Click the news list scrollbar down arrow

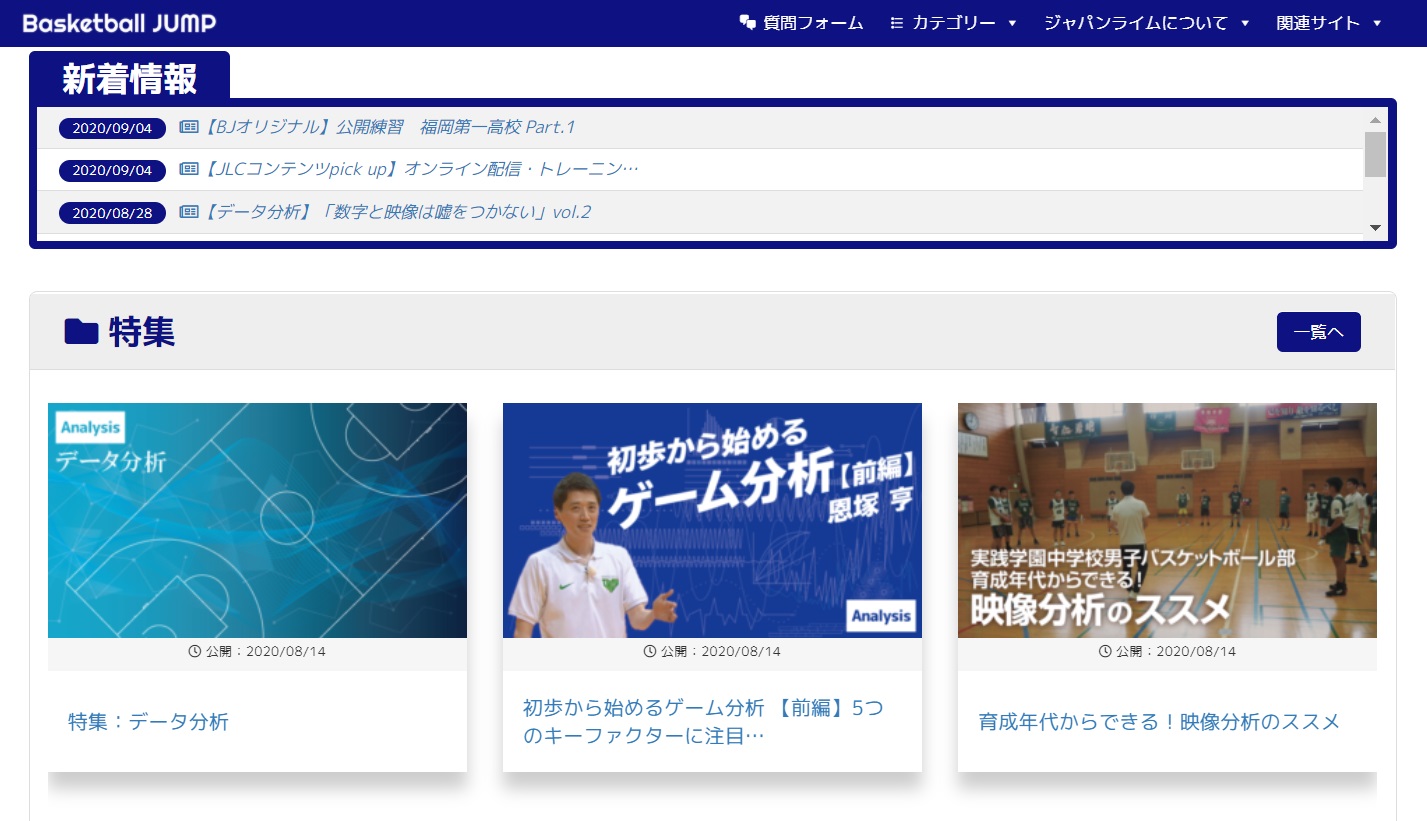click(1375, 228)
